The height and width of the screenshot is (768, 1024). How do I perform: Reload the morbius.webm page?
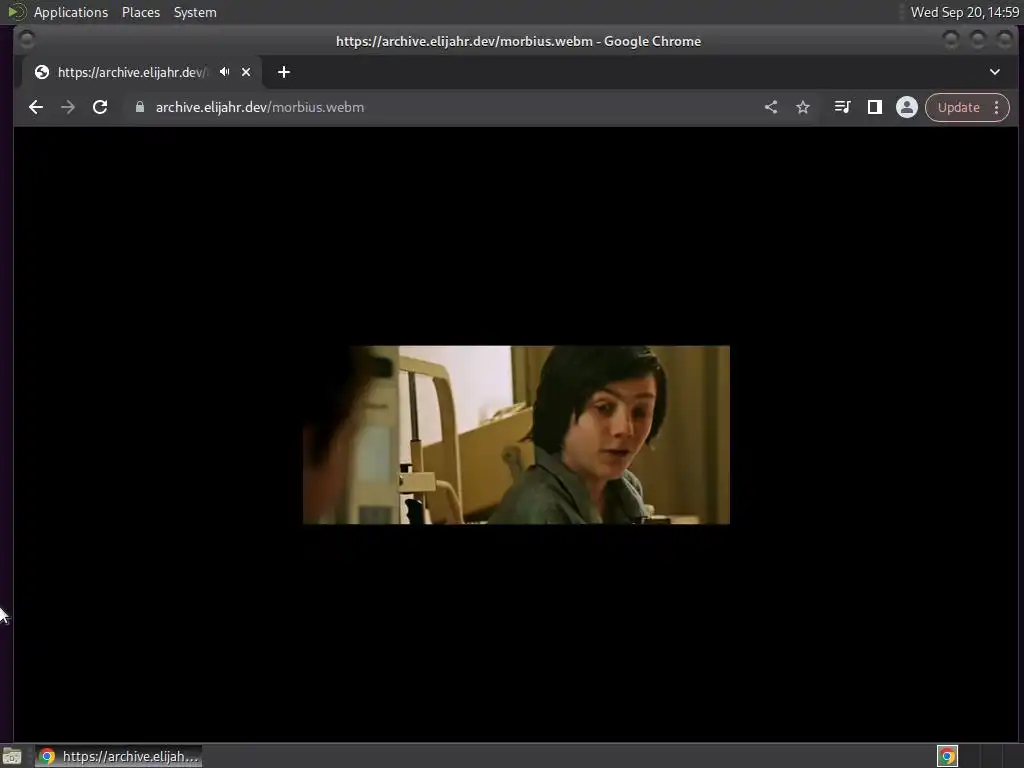point(100,107)
